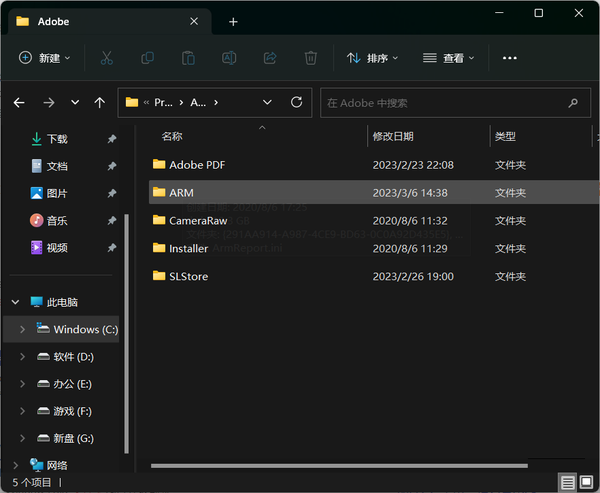Open the See more ellipsis menu
Screen dimensions: 600x493
tap(509, 58)
